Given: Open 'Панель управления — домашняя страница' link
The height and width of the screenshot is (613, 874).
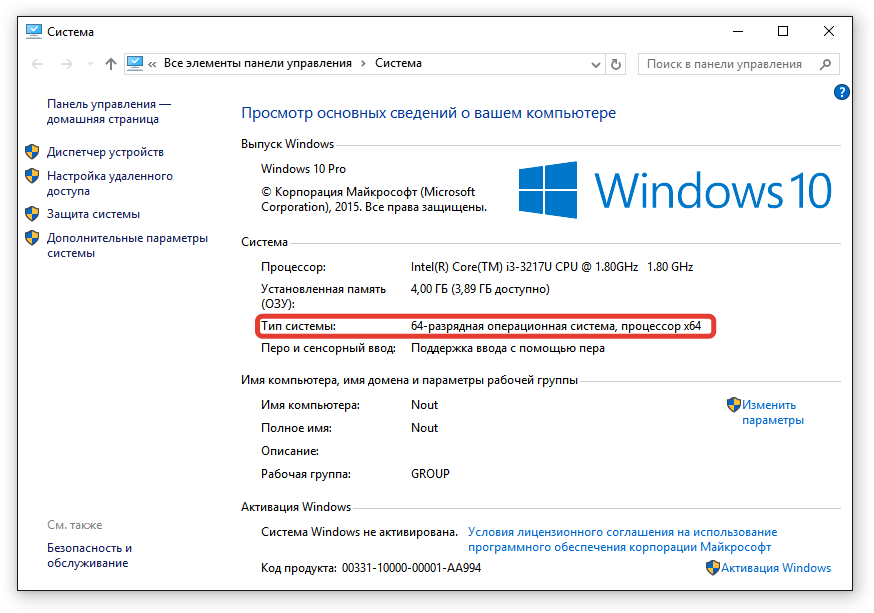Looking at the screenshot, I should 109,111.
